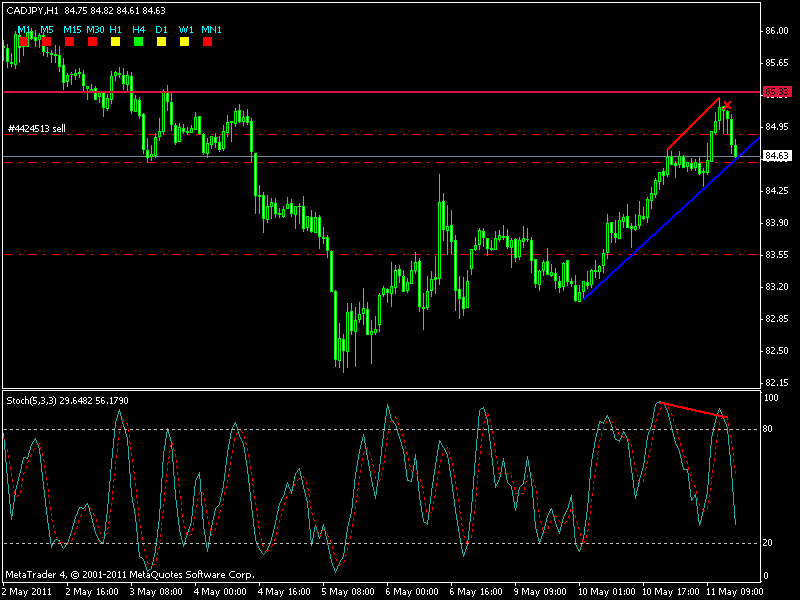The width and height of the screenshot is (800, 600).
Task: Click the 6 May 00:00 time axis label
Action: pos(412,592)
